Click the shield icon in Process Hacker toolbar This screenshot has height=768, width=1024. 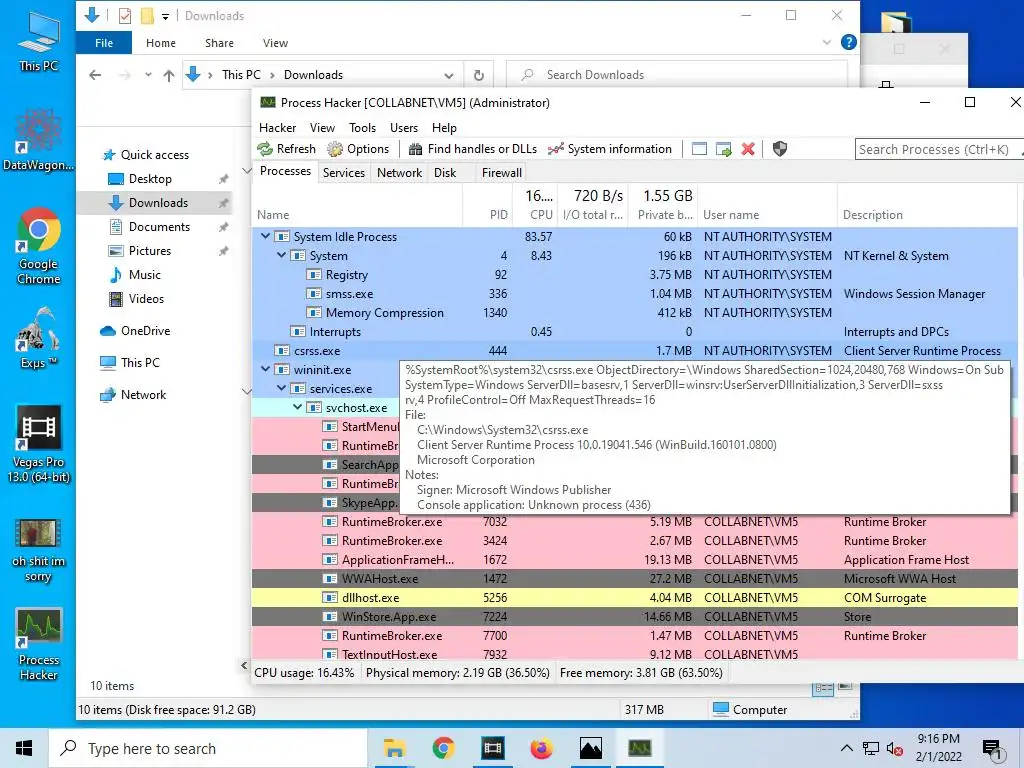pyautogui.click(x=780, y=149)
